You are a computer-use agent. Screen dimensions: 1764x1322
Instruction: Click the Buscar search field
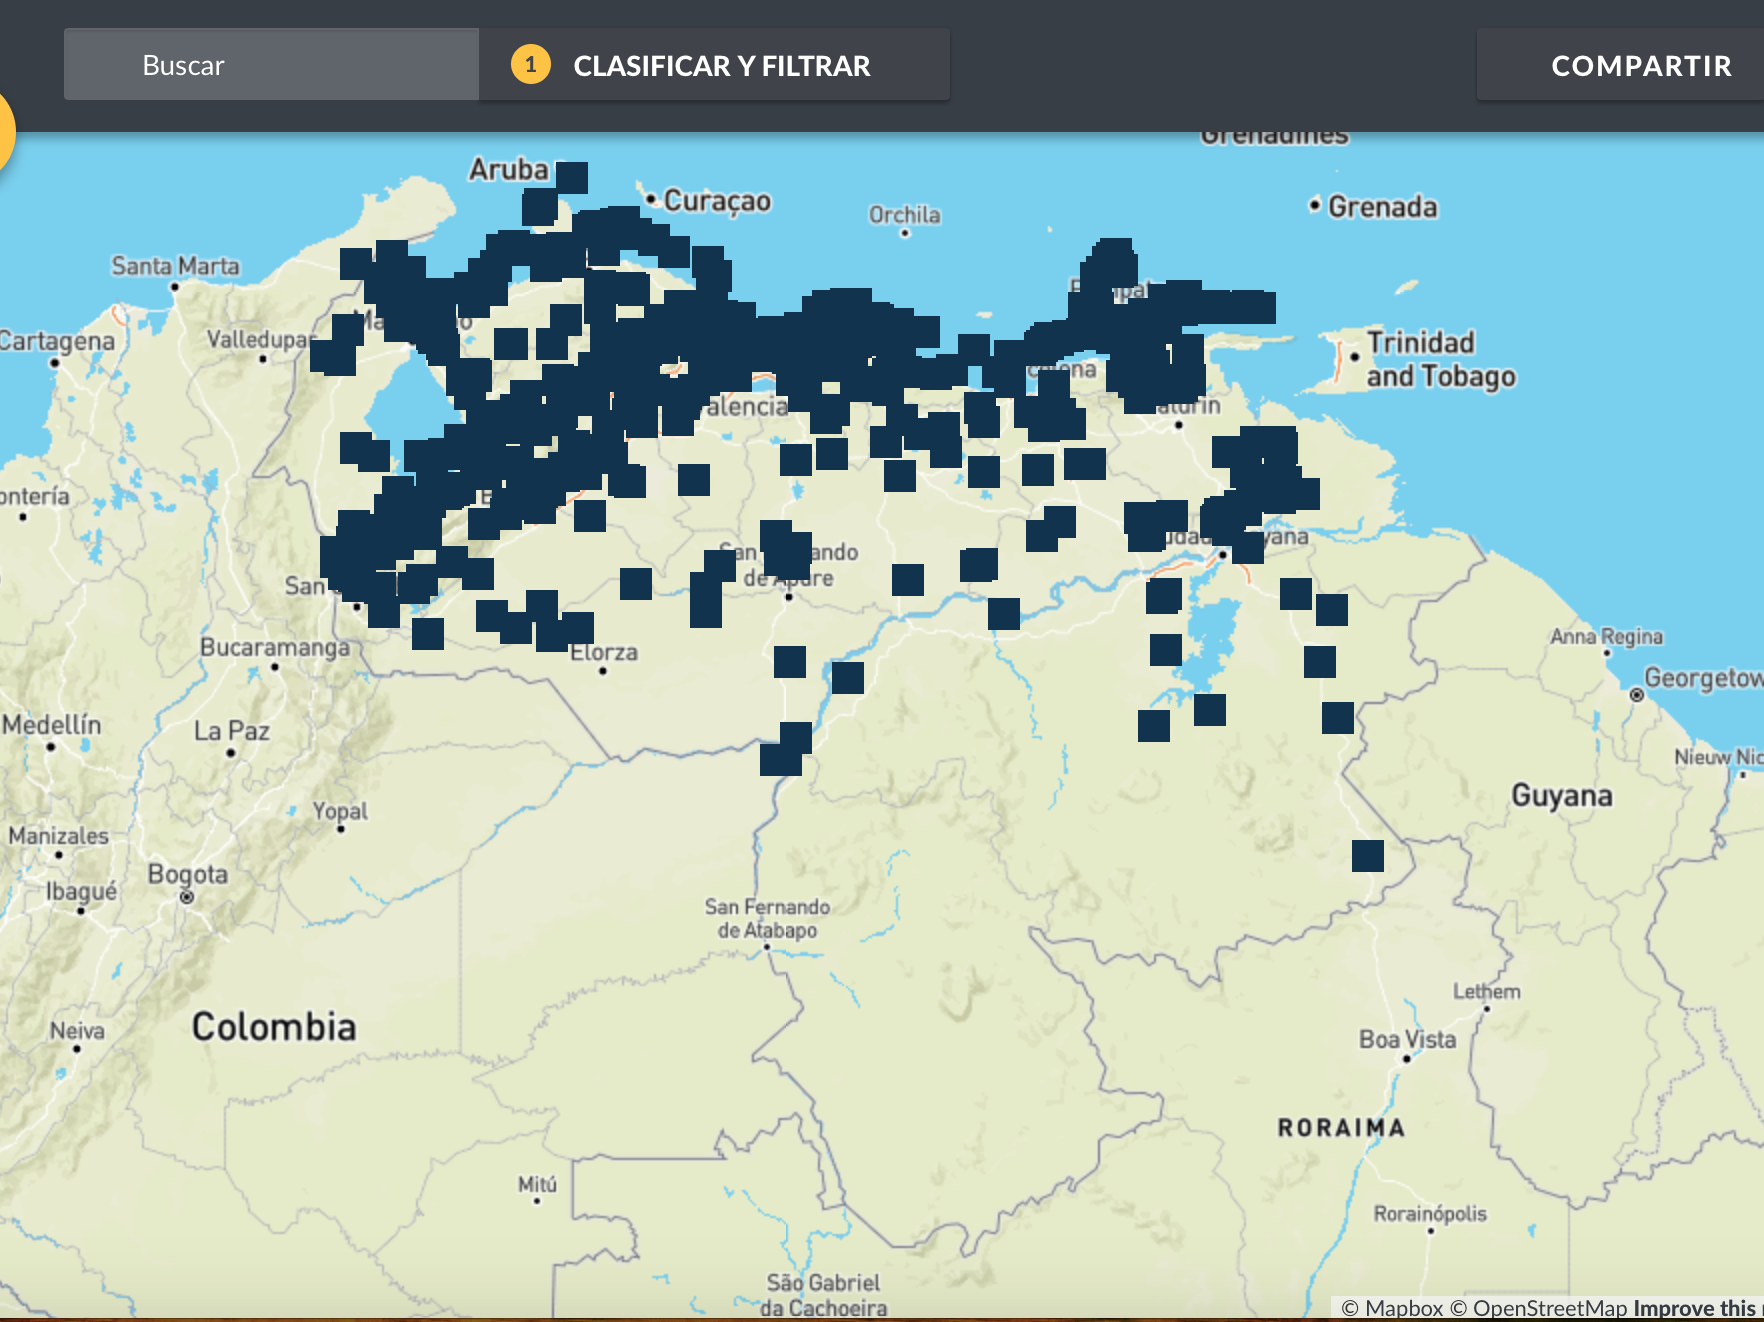point(271,65)
